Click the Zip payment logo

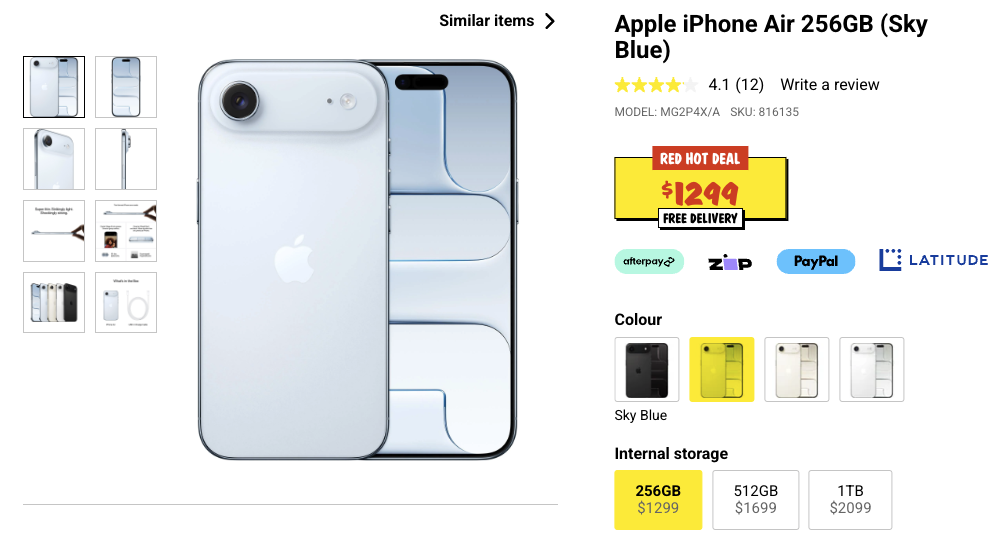(730, 262)
